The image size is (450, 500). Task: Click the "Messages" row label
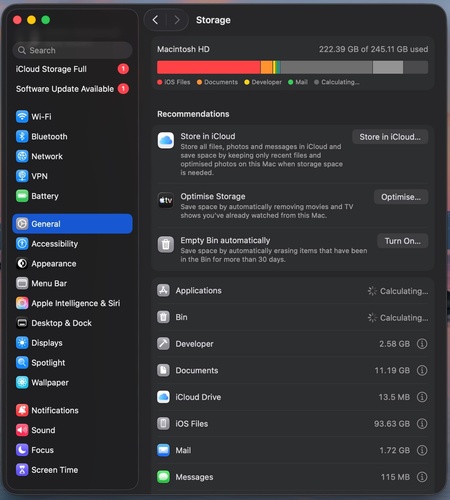[x=194, y=477]
